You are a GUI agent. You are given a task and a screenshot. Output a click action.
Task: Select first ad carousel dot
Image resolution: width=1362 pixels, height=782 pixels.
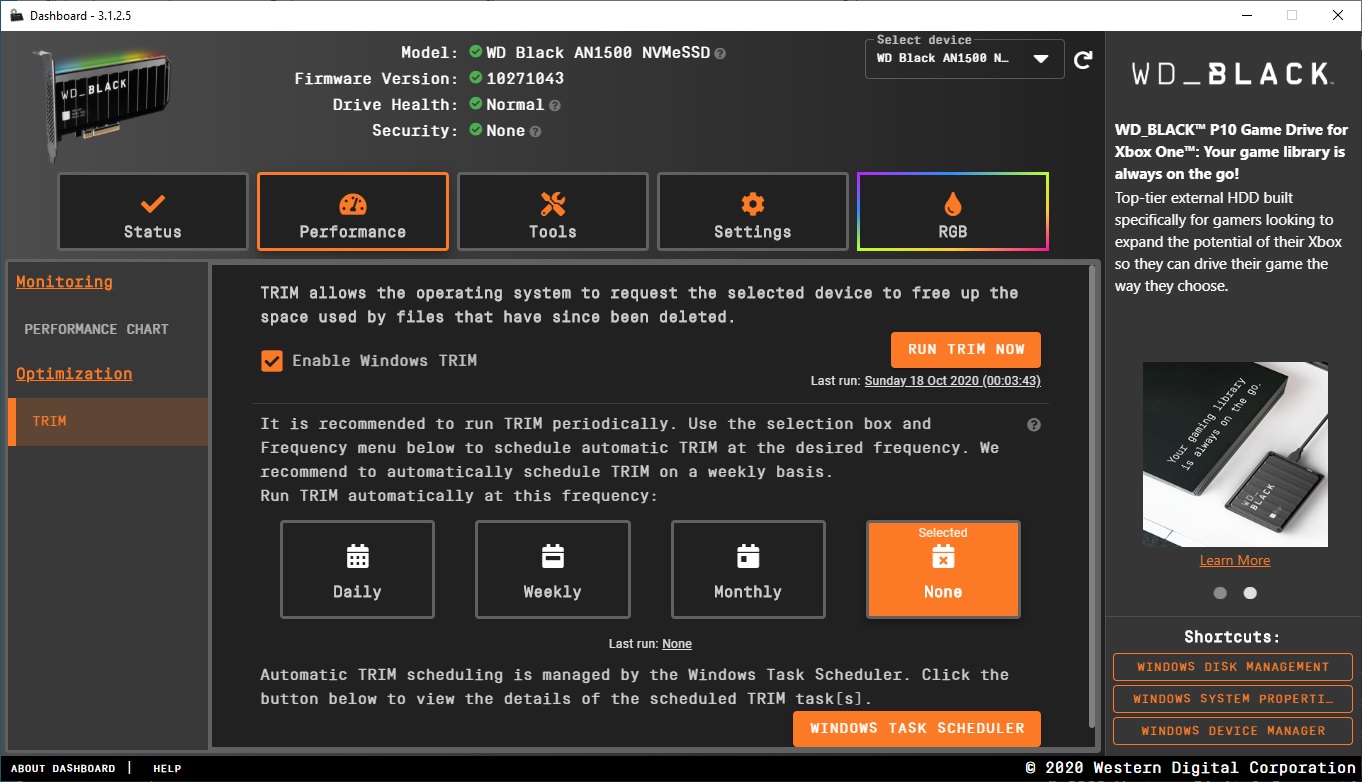[x=1220, y=593]
